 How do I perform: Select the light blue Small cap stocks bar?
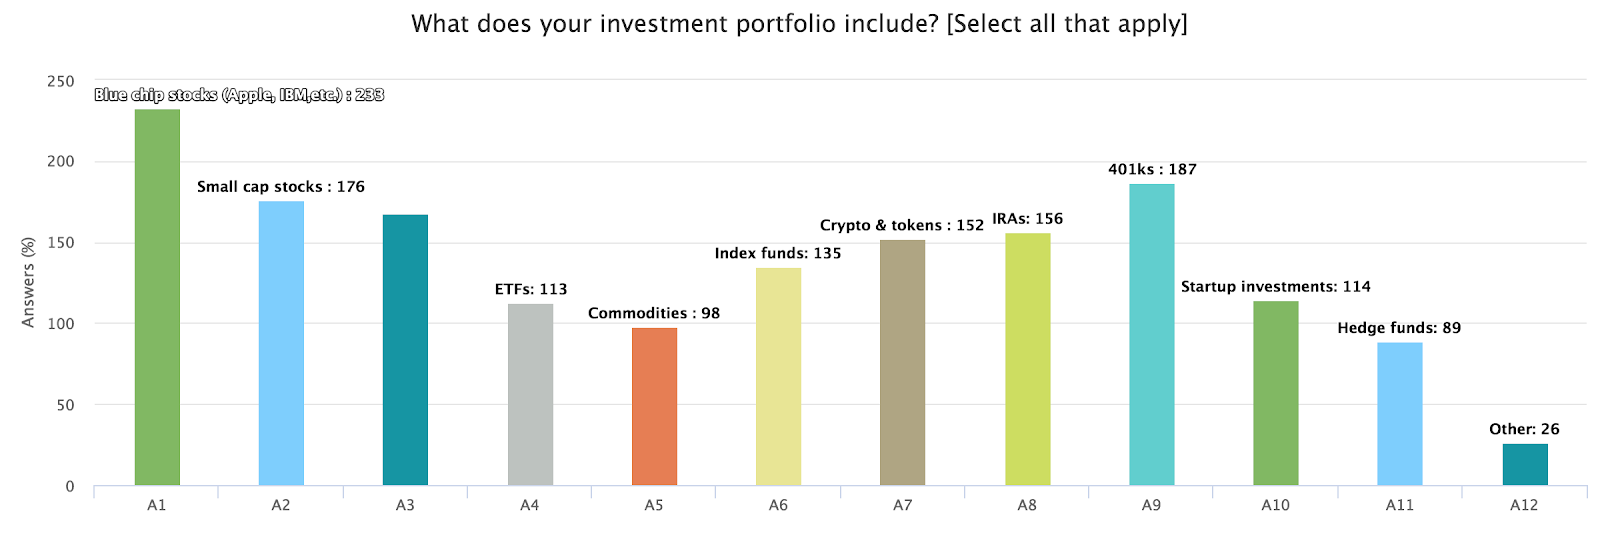281,343
